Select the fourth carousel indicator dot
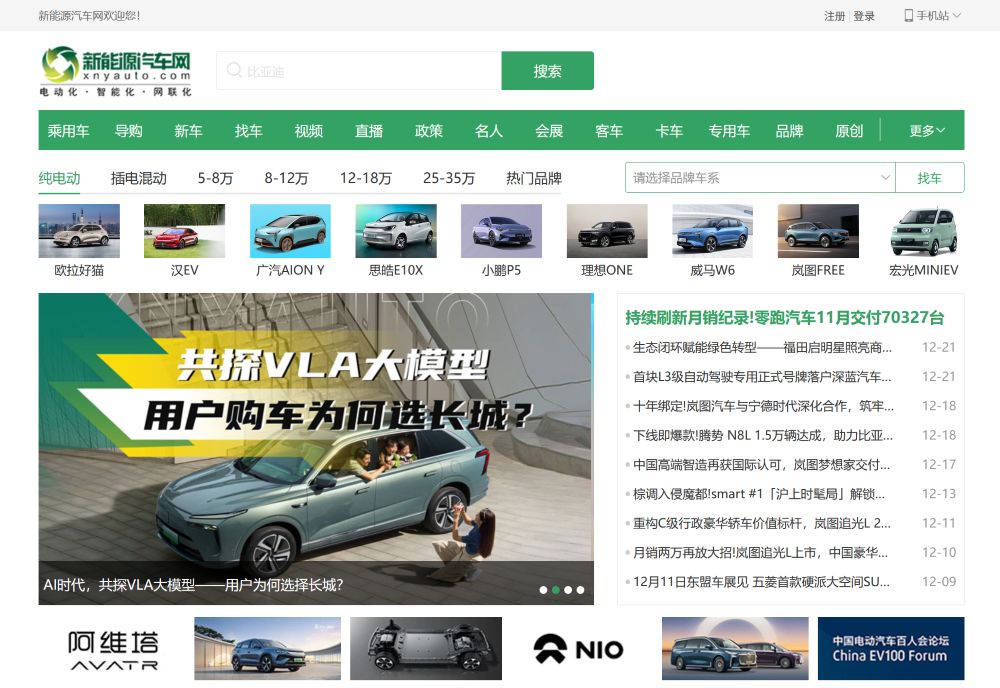 (581, 589)
